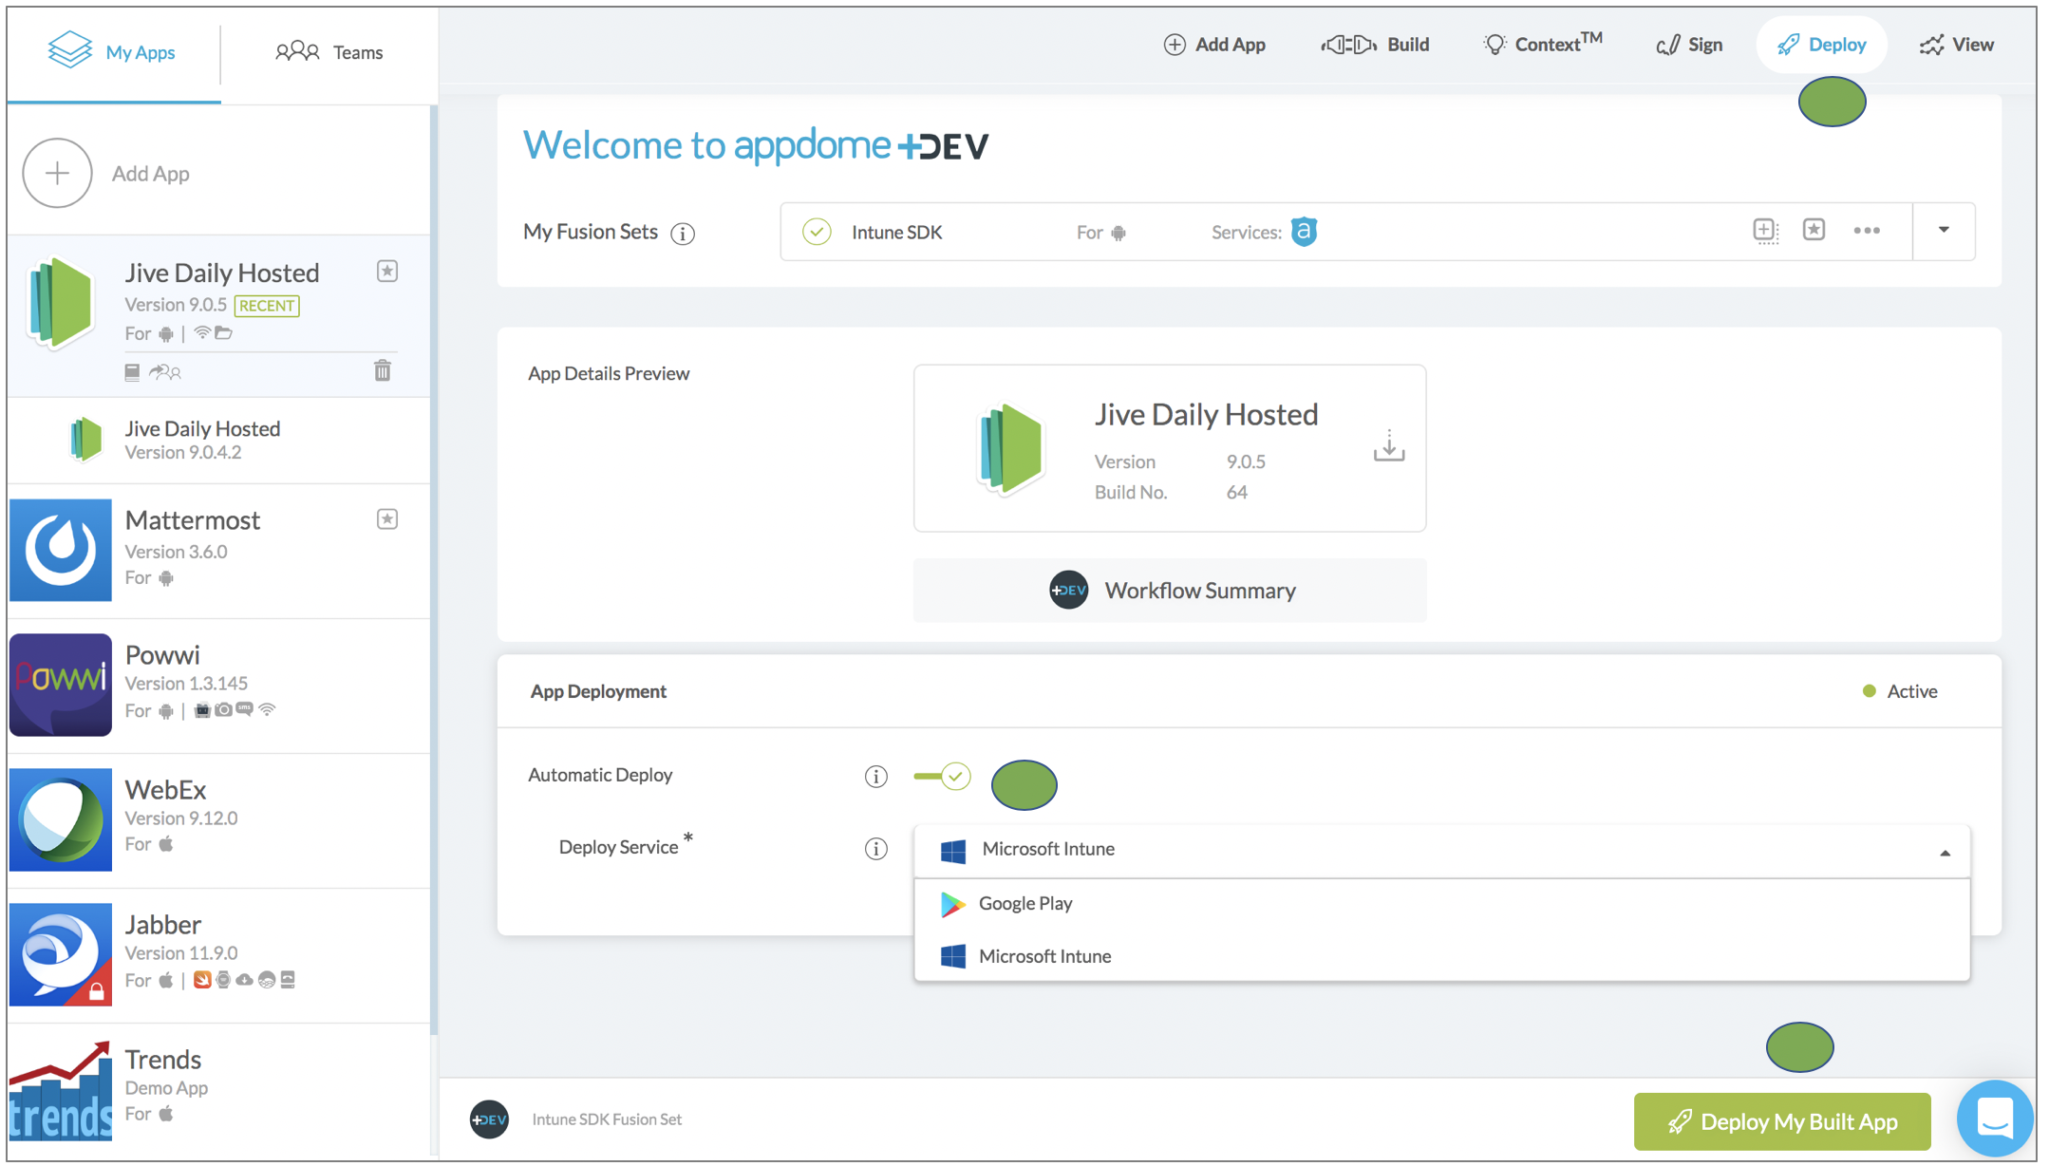Viewport: 2049px width, 1166px height.
Task: Favorite Jive Daily Hosted with star icon
Action: (x=387, y=271)
